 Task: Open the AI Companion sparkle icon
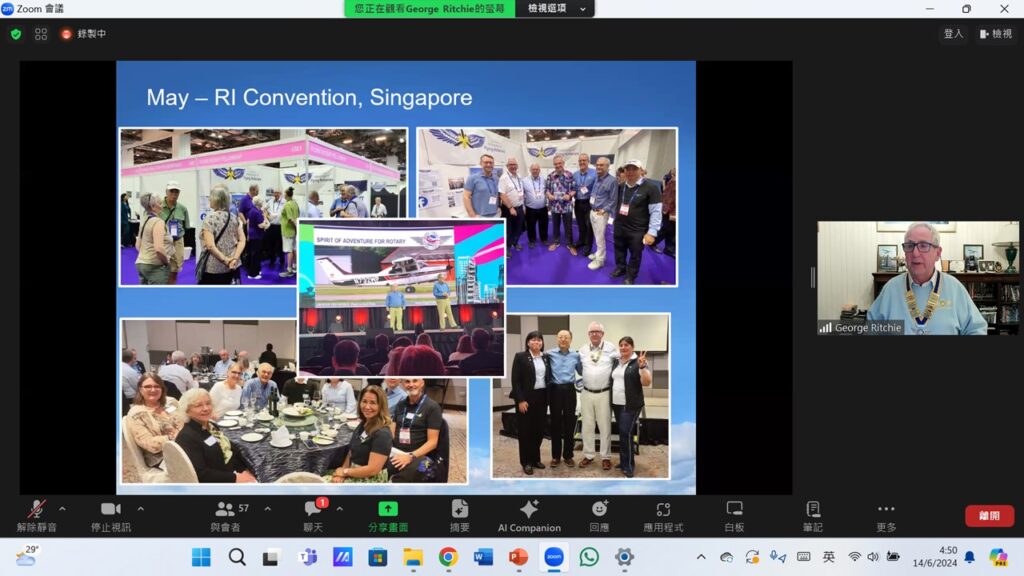(x=529, y=509)
